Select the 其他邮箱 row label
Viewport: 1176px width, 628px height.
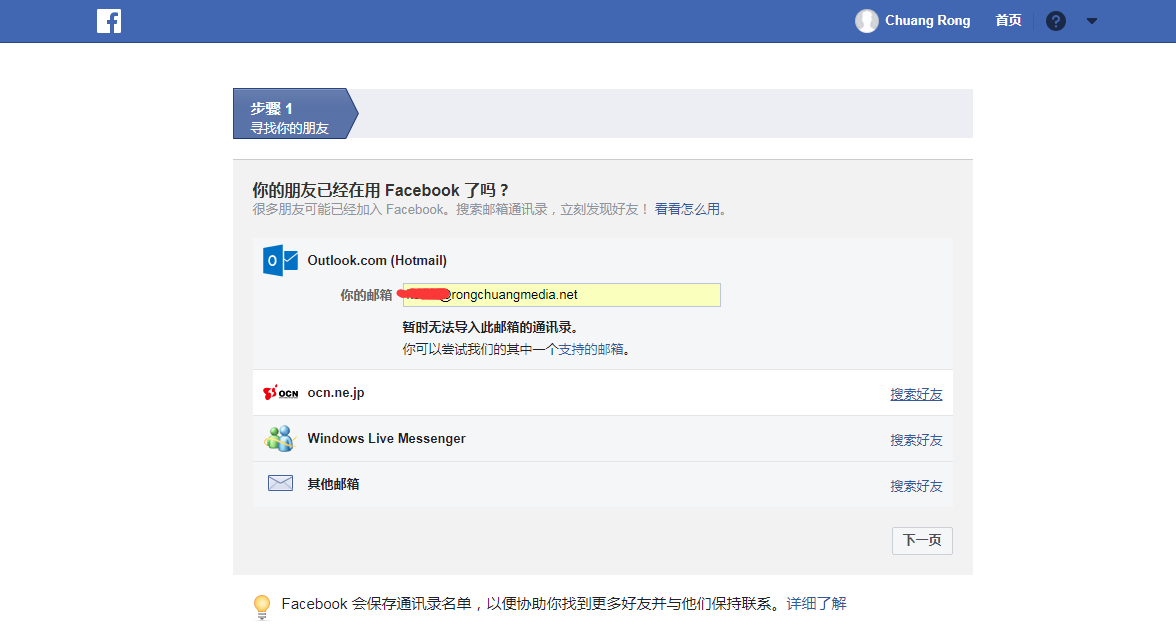333,484
